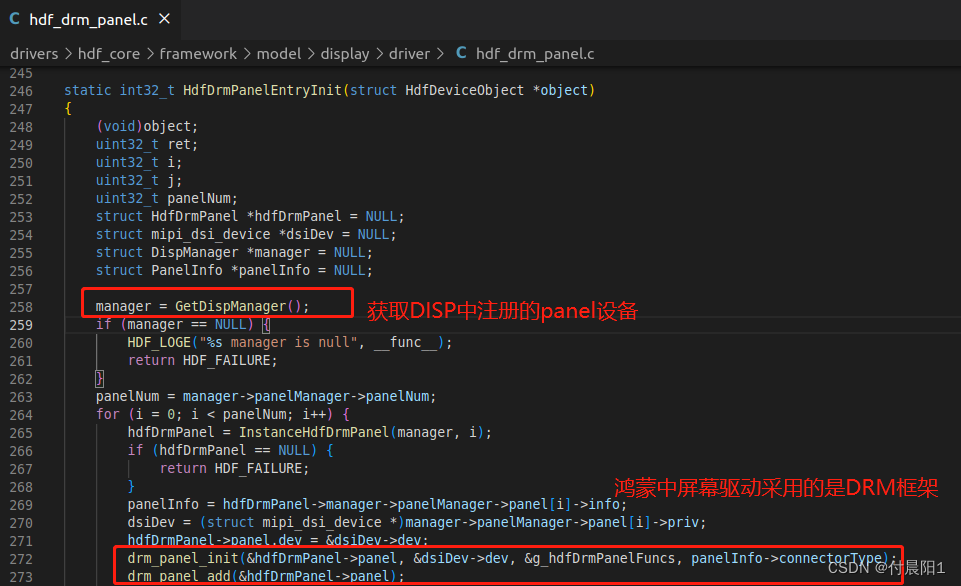Open the hdf_core breadcrumb segment

(109, 54)
